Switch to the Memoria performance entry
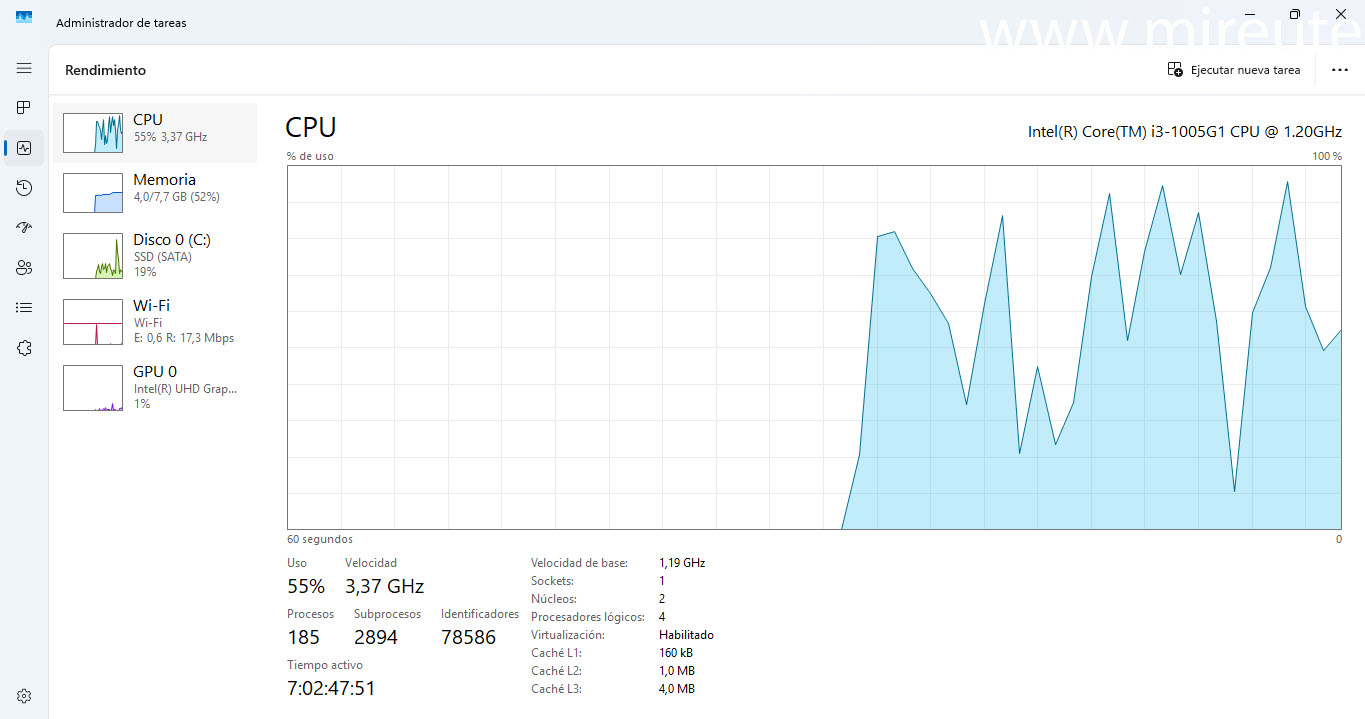The height and width of the screenshot is (719, 1365). (x=155, y=192)
